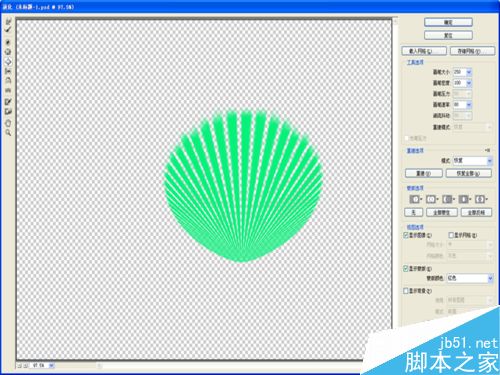The height and width of the screenshot is (375, 500).
Task: Click the Restore All (恢复全部) button
Action: tap(468, 173)
